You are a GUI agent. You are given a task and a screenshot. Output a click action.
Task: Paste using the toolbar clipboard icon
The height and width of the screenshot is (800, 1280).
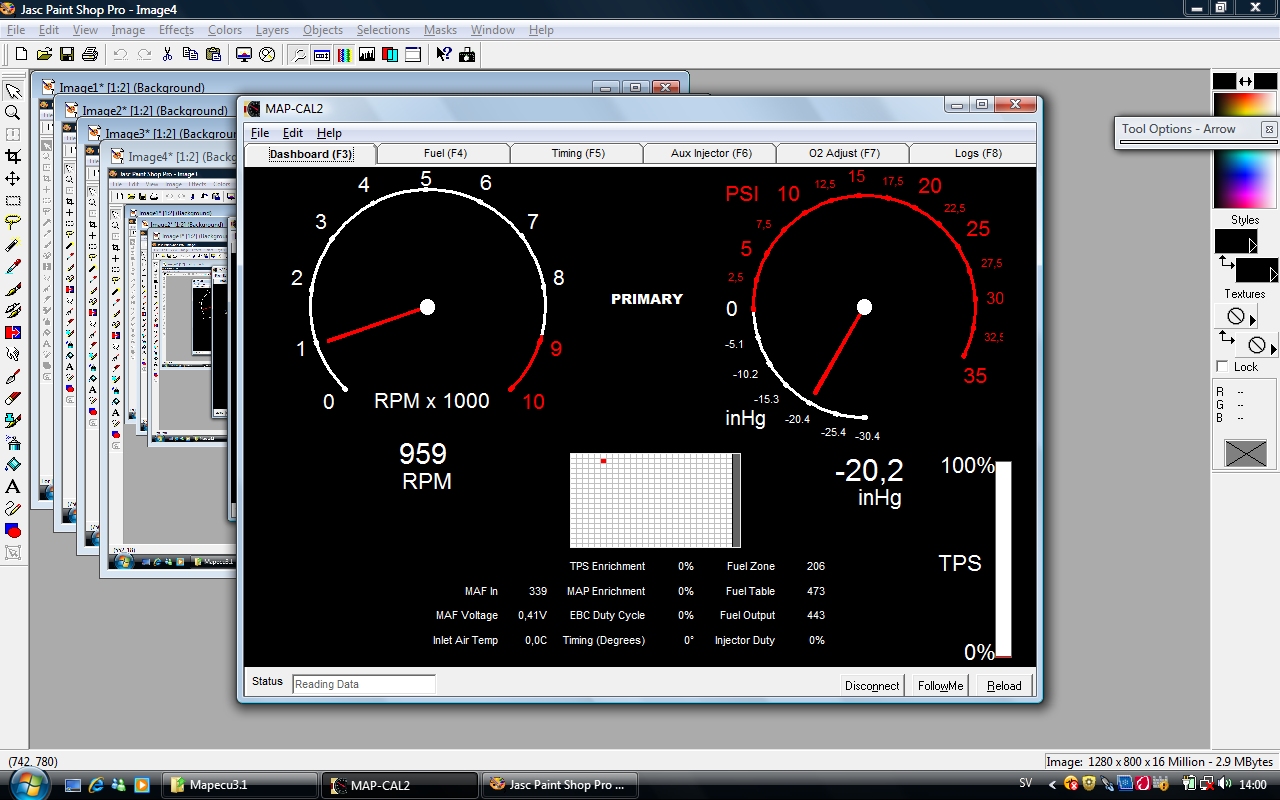(x=213, y=54)
